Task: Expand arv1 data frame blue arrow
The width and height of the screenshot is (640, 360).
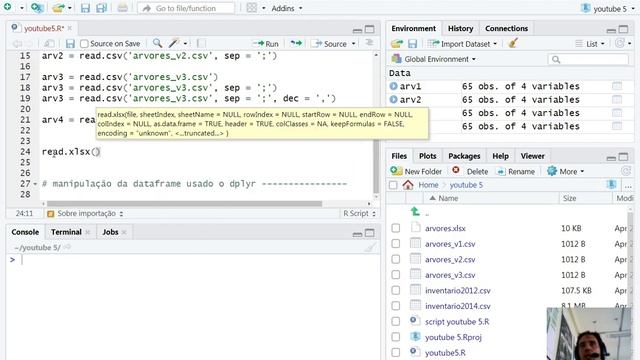Action: pos(393,86)
